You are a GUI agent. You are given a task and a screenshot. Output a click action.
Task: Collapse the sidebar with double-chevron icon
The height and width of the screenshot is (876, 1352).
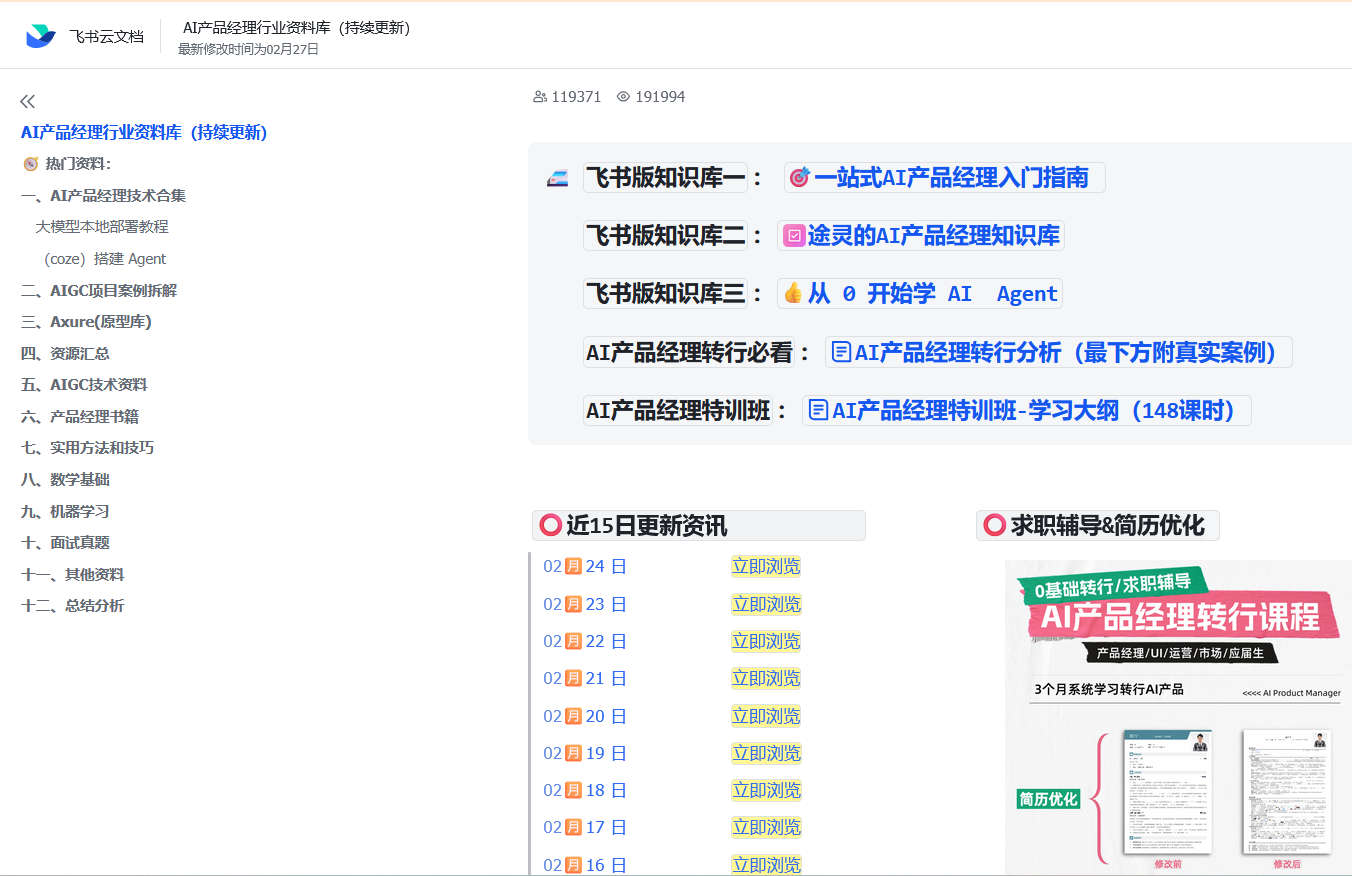(28, 101)
